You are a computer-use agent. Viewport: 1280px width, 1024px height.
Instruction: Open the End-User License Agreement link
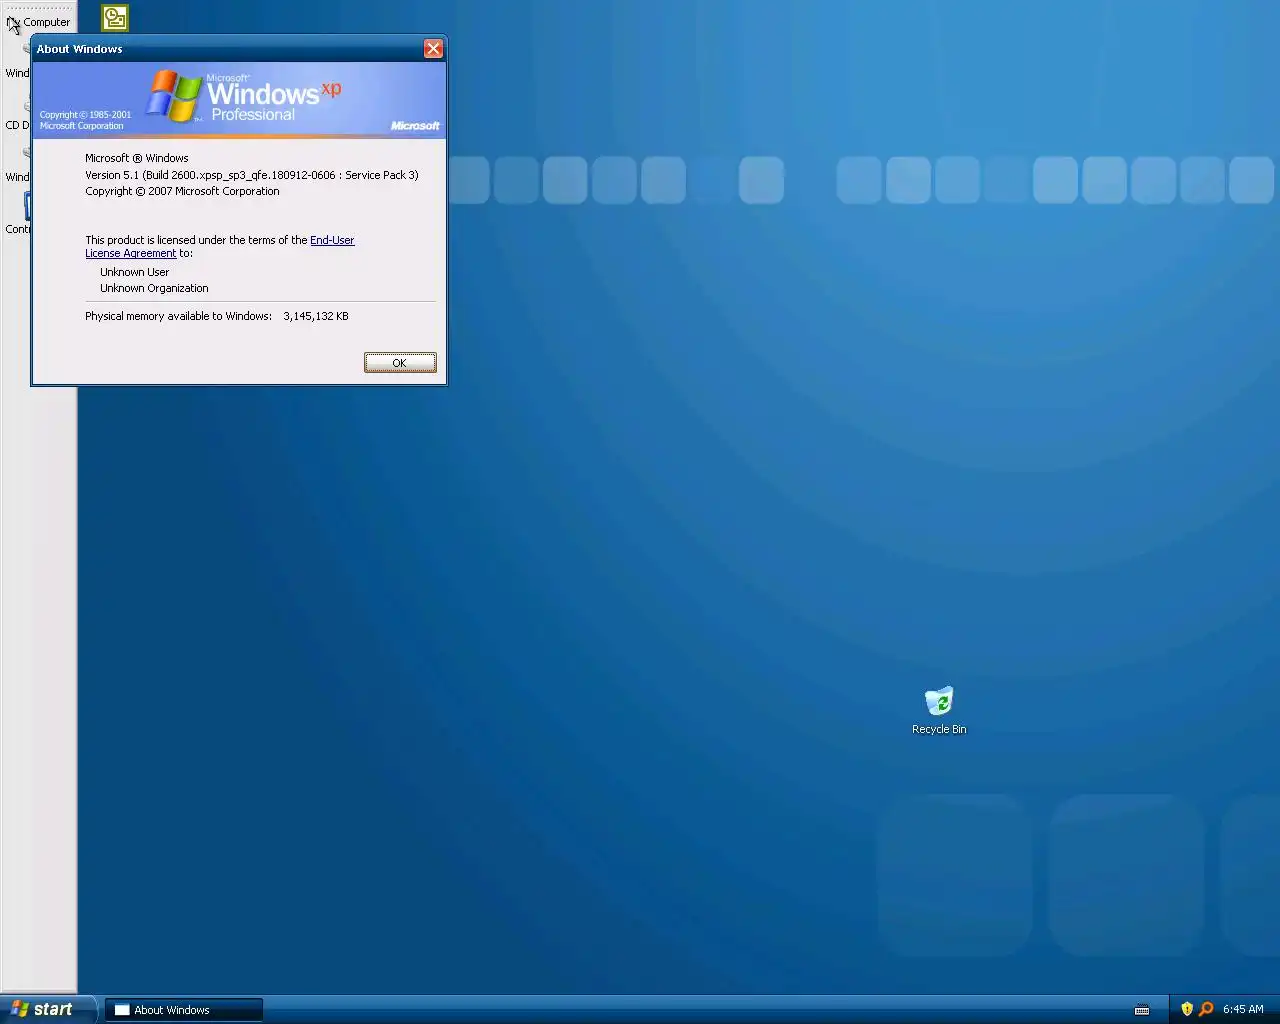(x=332, y=240)
